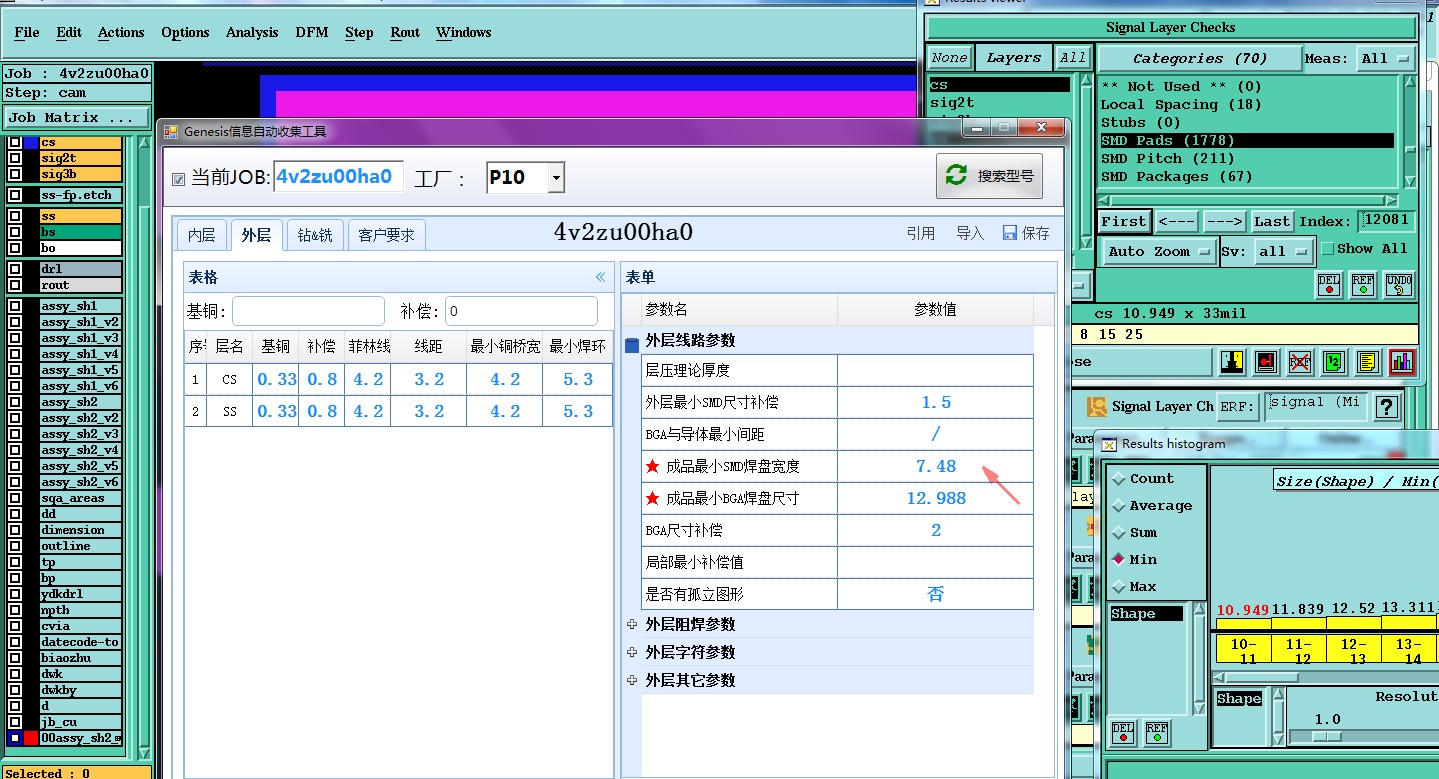
Task: Click the 保存 save disk icon
Action: (x=1010, y=233)
